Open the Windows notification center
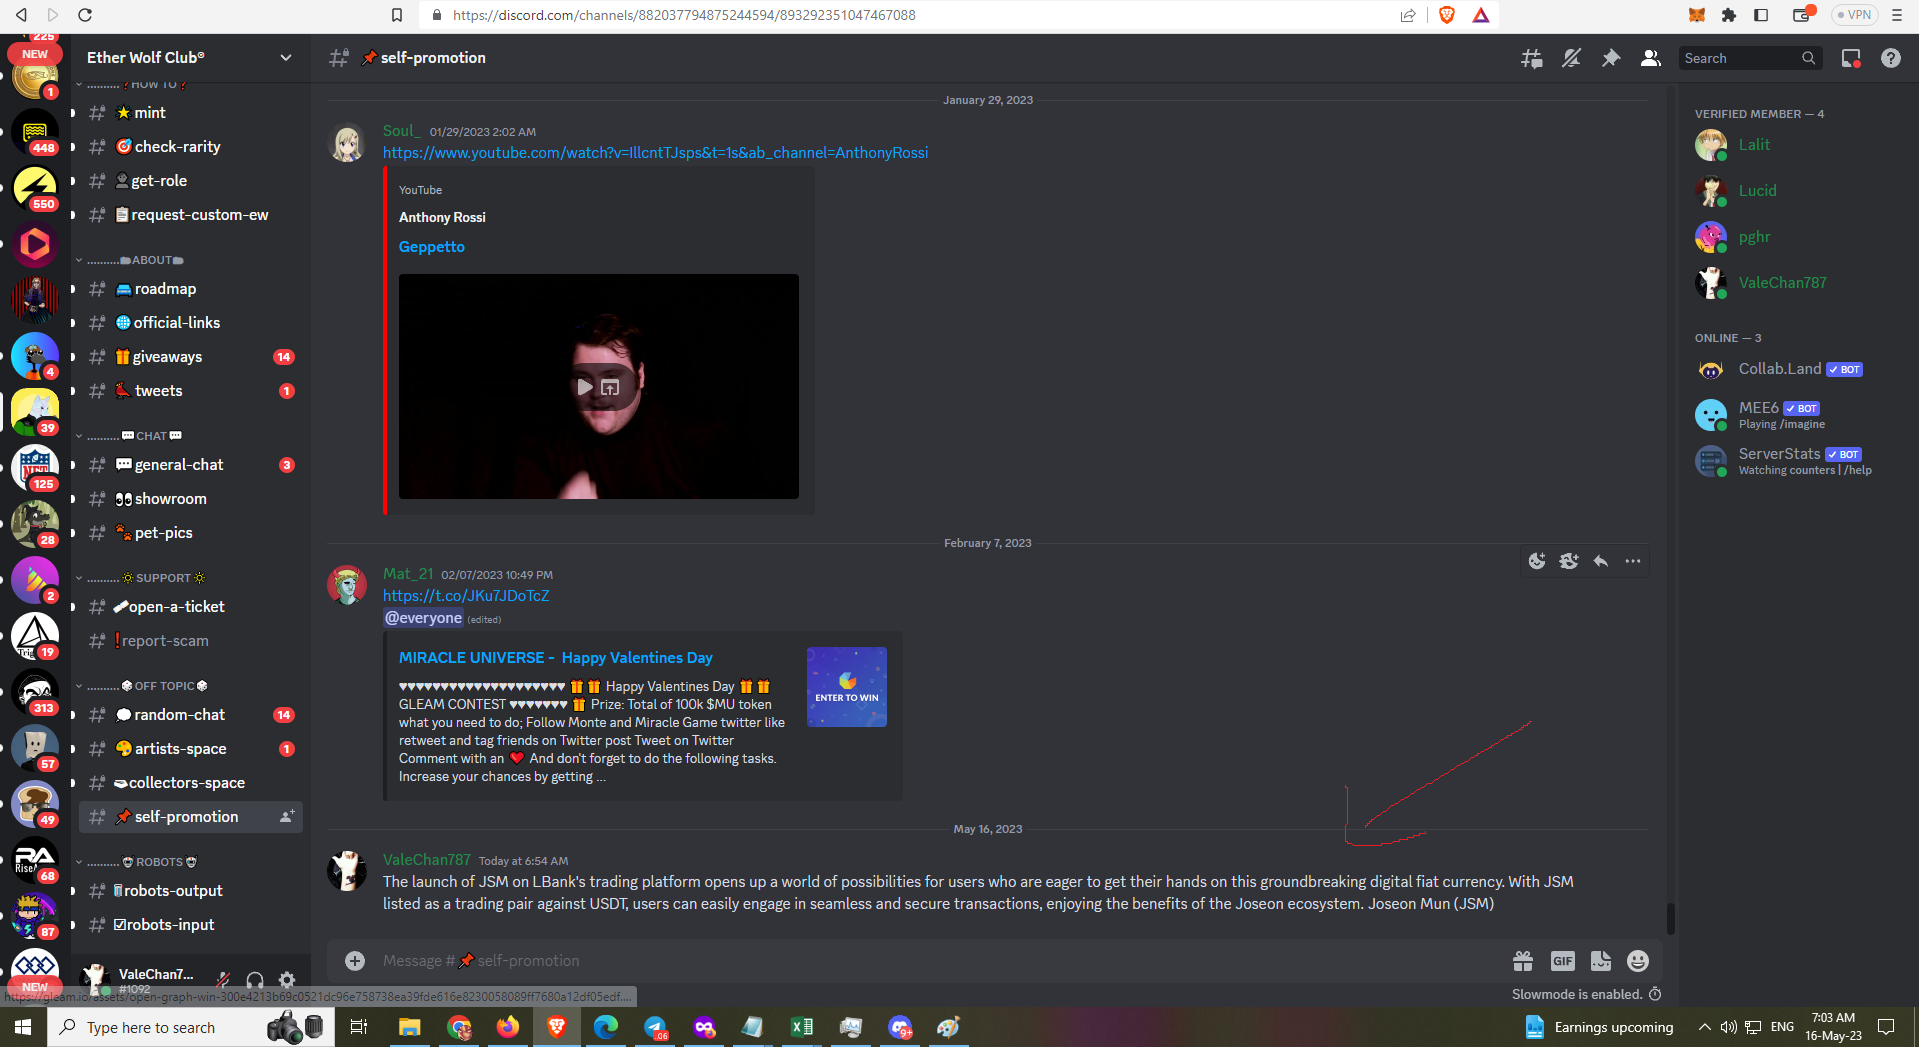1919x1047 pixels. click(x=1887, y=1027)
